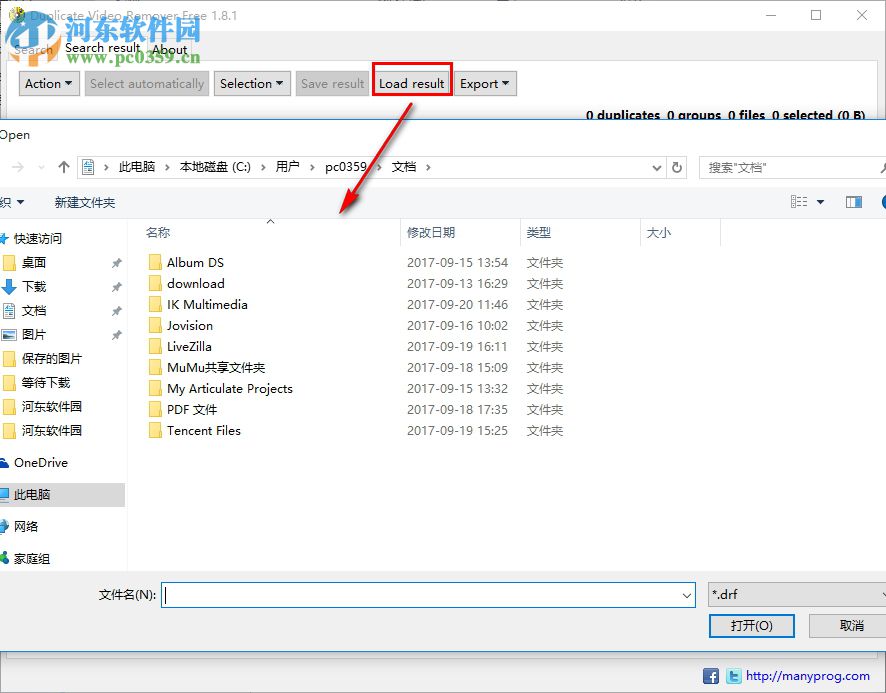Viewport: 886px width, 693px height.
Task: Unpin 桌面 from quick access
Action: (x=117, y=262)
